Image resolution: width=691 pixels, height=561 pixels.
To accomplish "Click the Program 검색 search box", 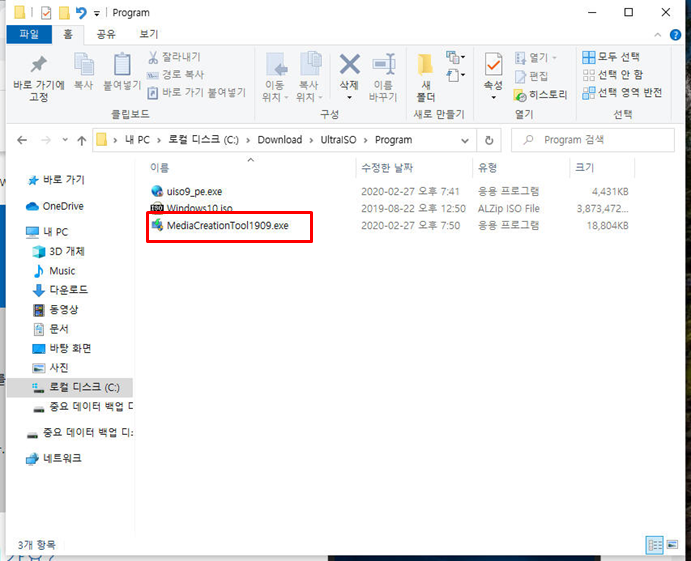I will coord(593,140).
